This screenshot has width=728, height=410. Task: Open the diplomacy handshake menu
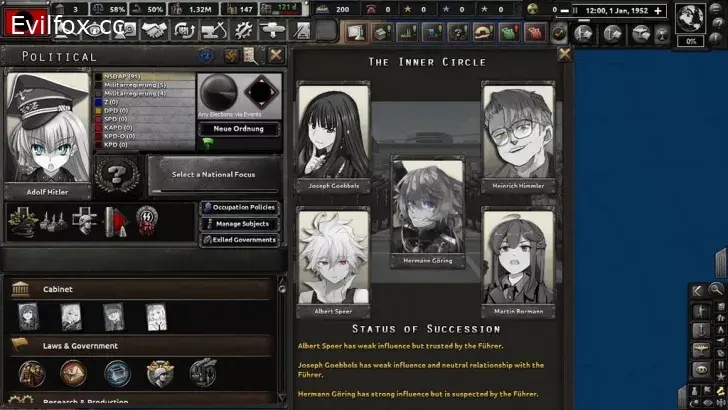pyautogui.click(x=153, y=31)
